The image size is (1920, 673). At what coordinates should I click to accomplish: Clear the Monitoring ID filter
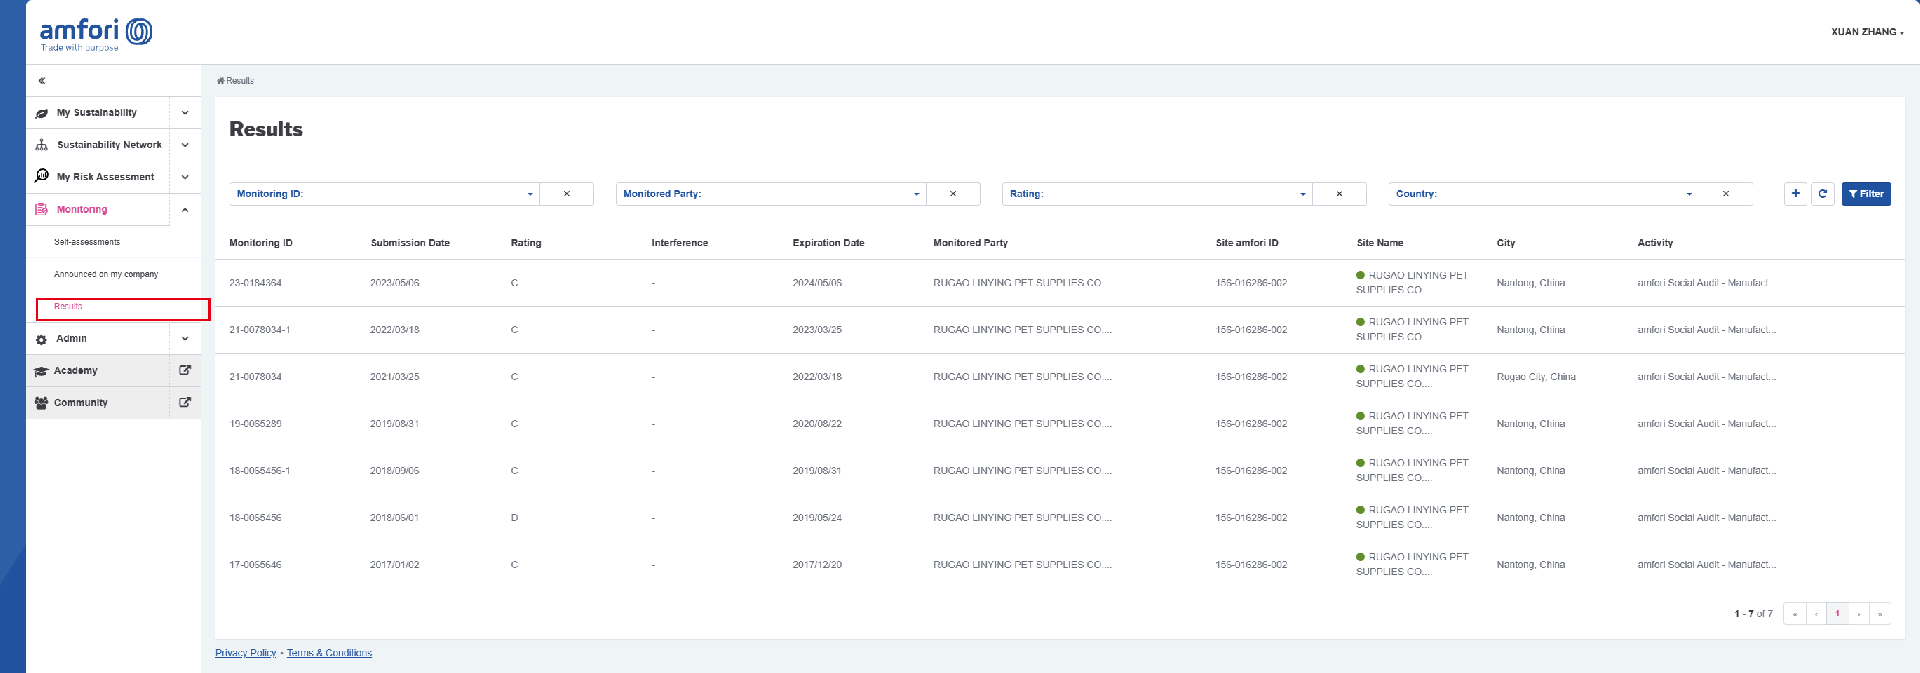pyautogui.click(x=567, y=194)
